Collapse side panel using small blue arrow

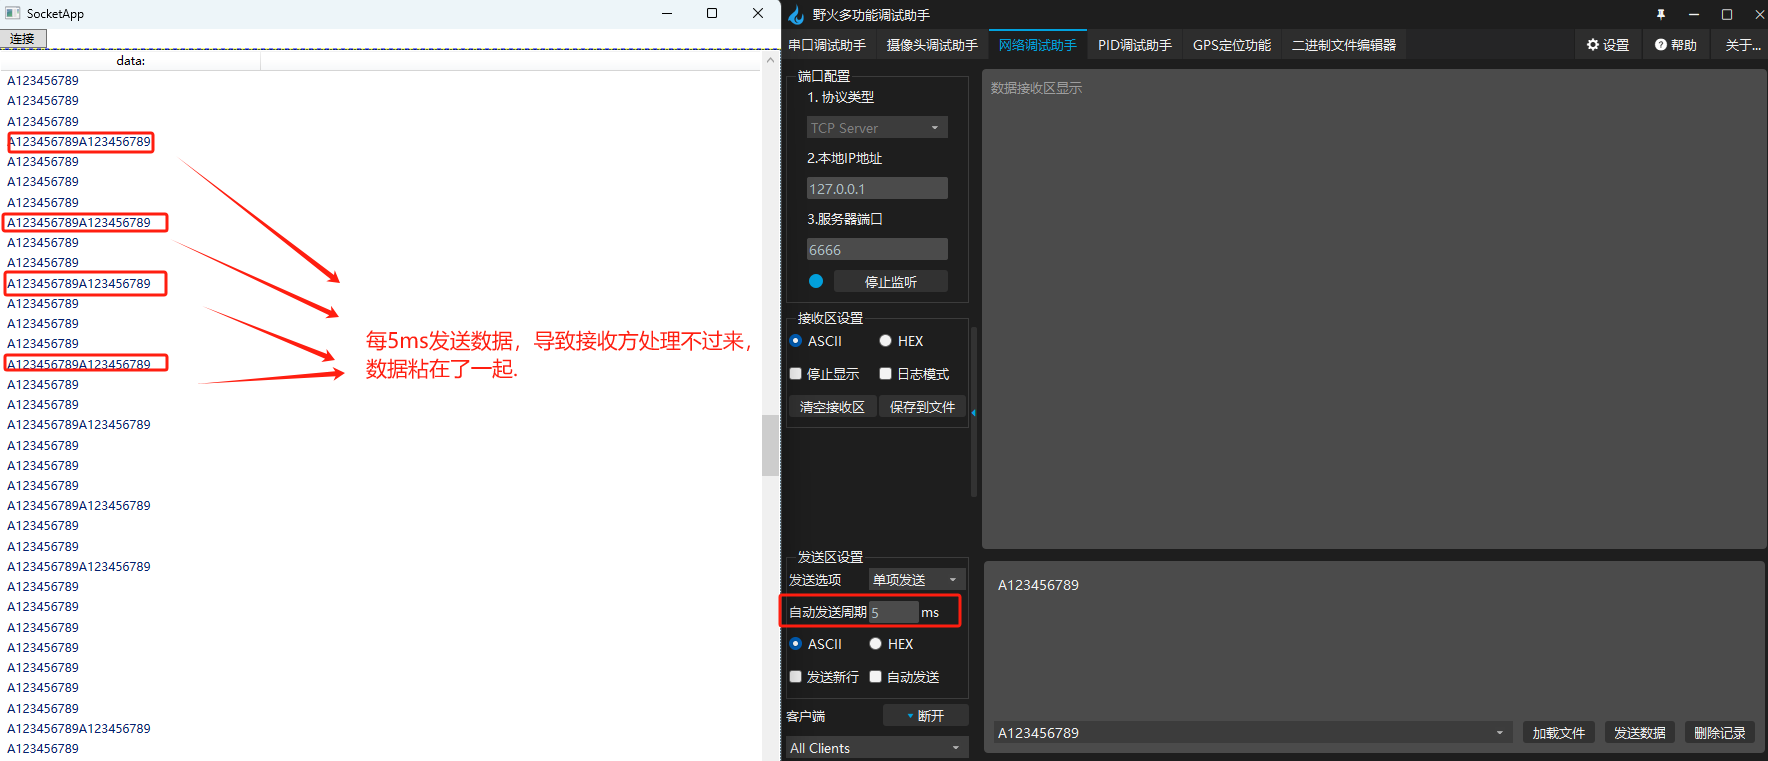tap(973, 412)
